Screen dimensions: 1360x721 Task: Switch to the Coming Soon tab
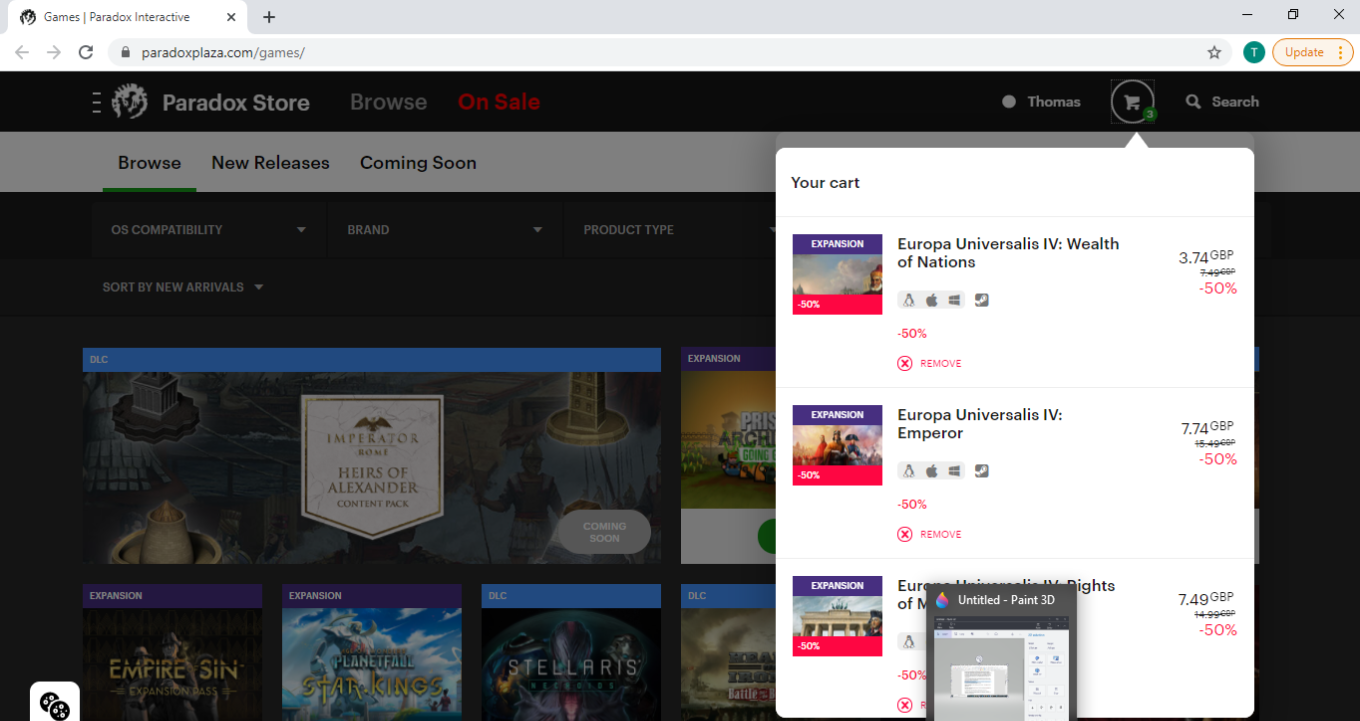[x=418, y=163]
